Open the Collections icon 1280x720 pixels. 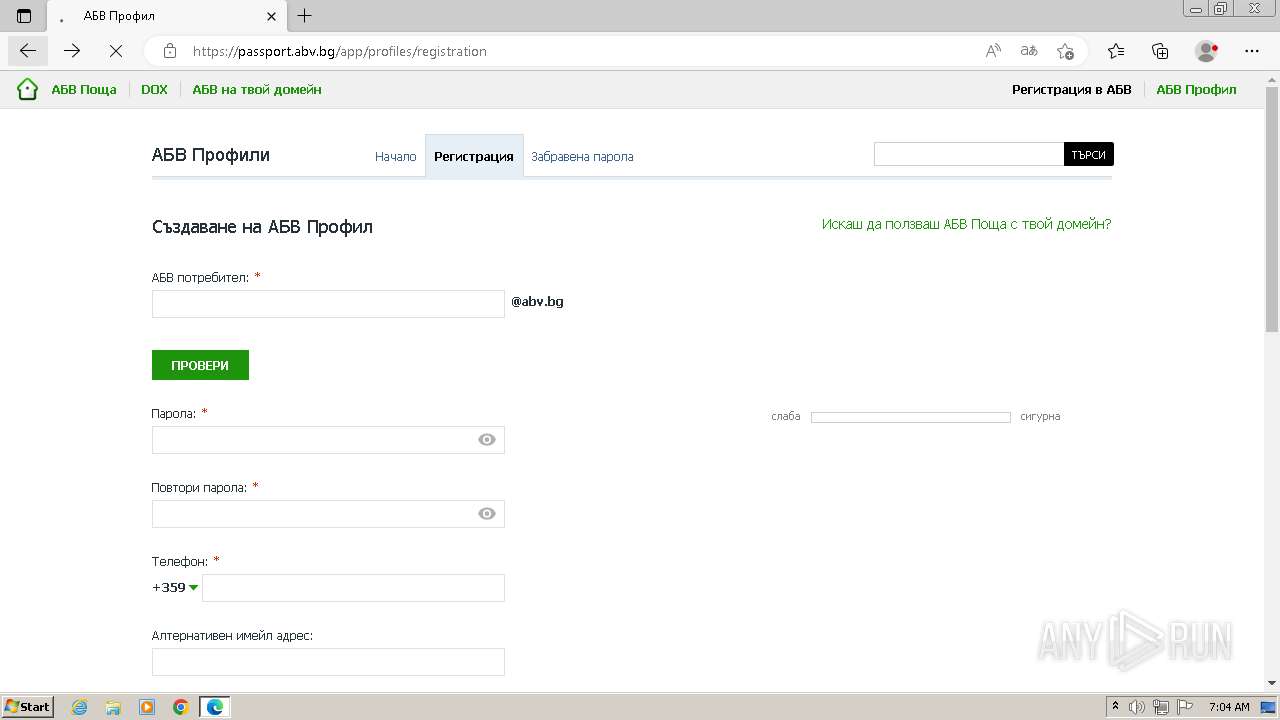[x=1160, y=51]
